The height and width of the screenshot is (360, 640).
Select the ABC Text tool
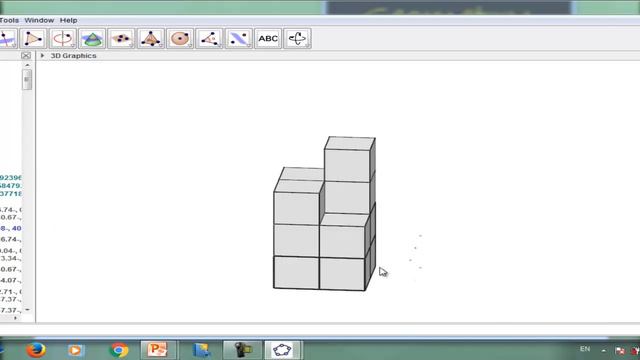pyautogui.click(x=268, y=39)
